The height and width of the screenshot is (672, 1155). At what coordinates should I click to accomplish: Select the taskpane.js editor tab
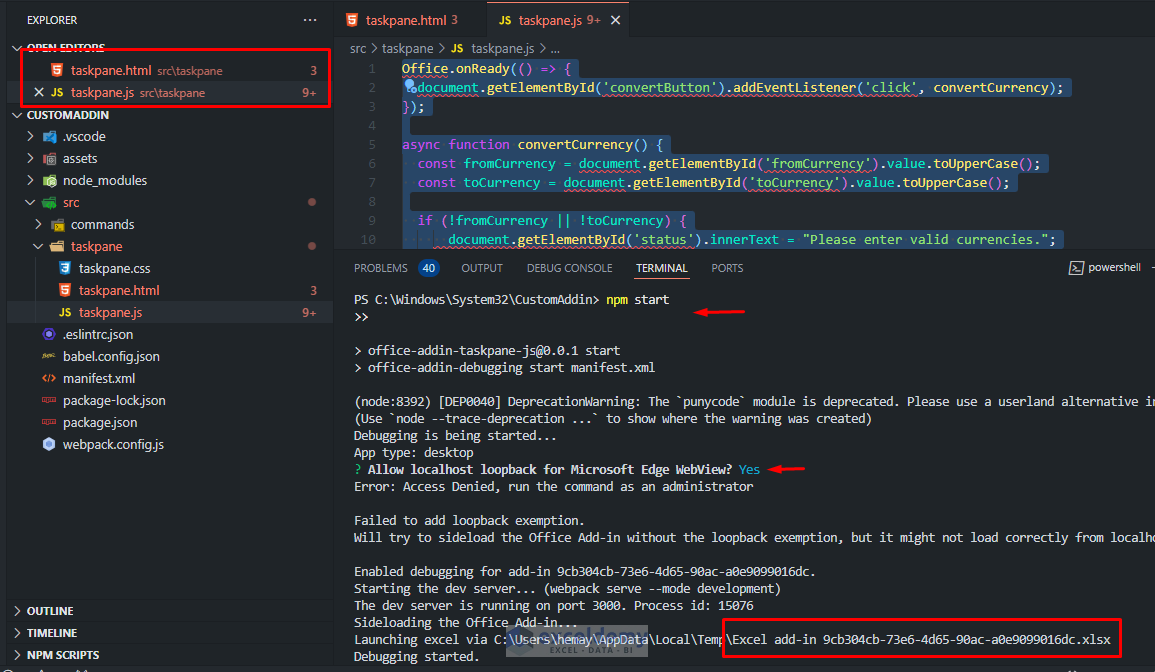(559, 20)
